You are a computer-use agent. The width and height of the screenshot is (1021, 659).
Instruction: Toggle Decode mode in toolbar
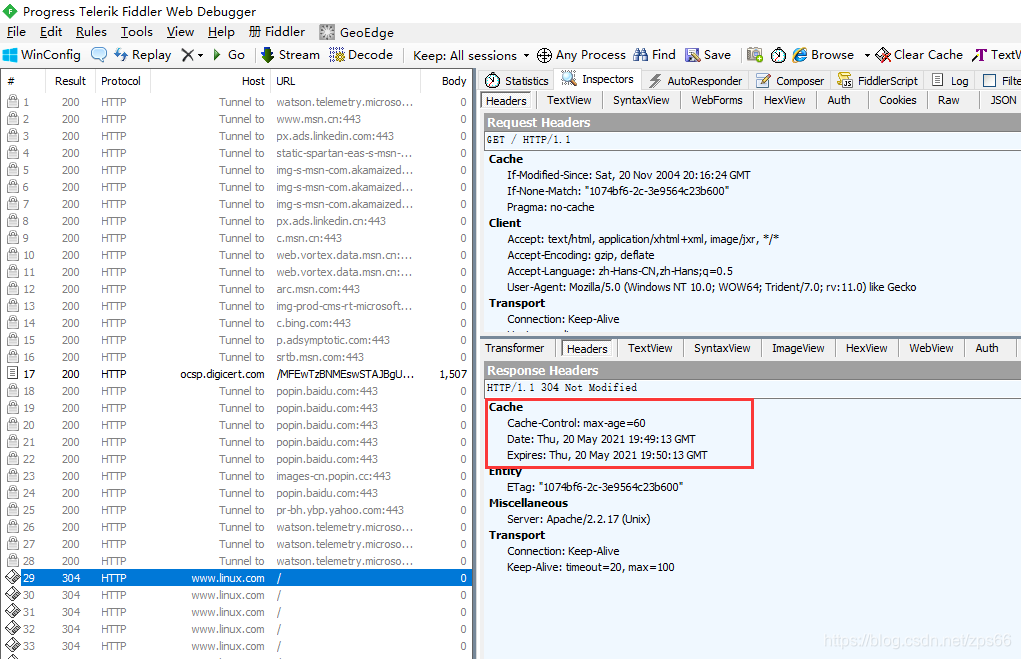pos(361,55)
